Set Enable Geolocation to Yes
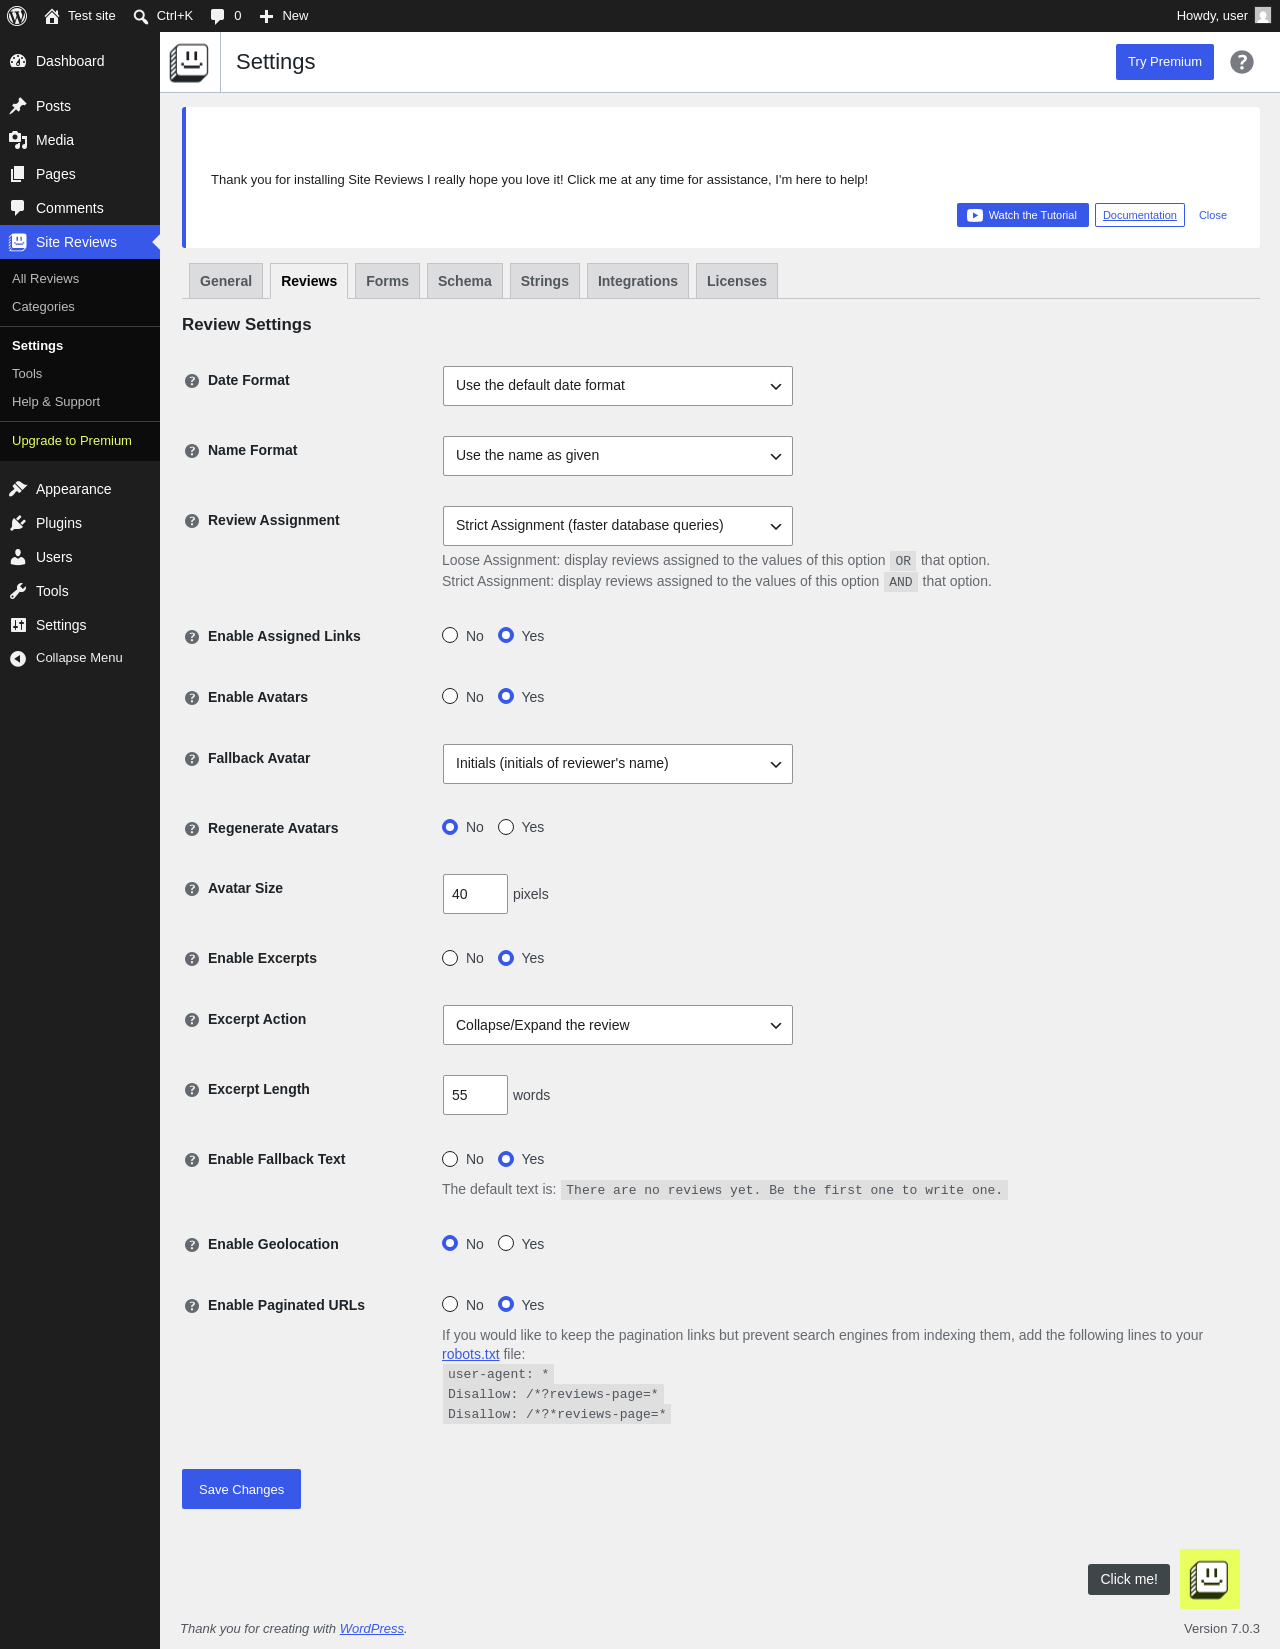The height and width of the screenshot is (1649, 1280). [x=506, y=1243]
